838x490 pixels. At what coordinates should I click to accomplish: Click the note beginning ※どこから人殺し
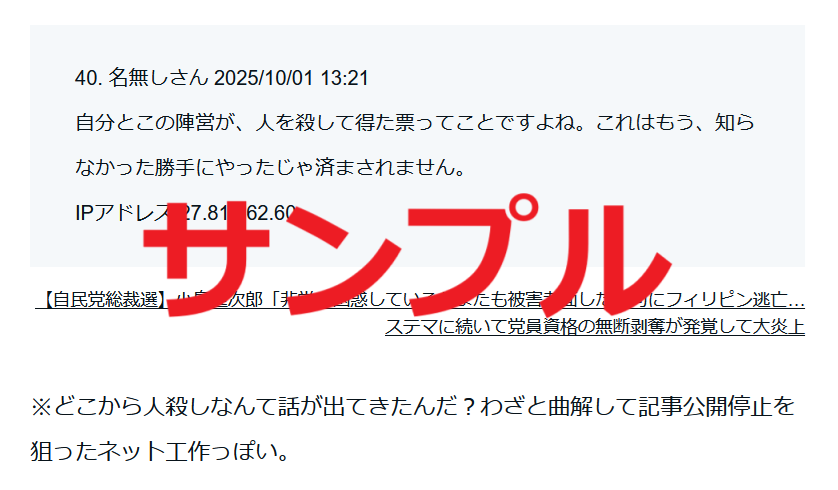point(413,407)
